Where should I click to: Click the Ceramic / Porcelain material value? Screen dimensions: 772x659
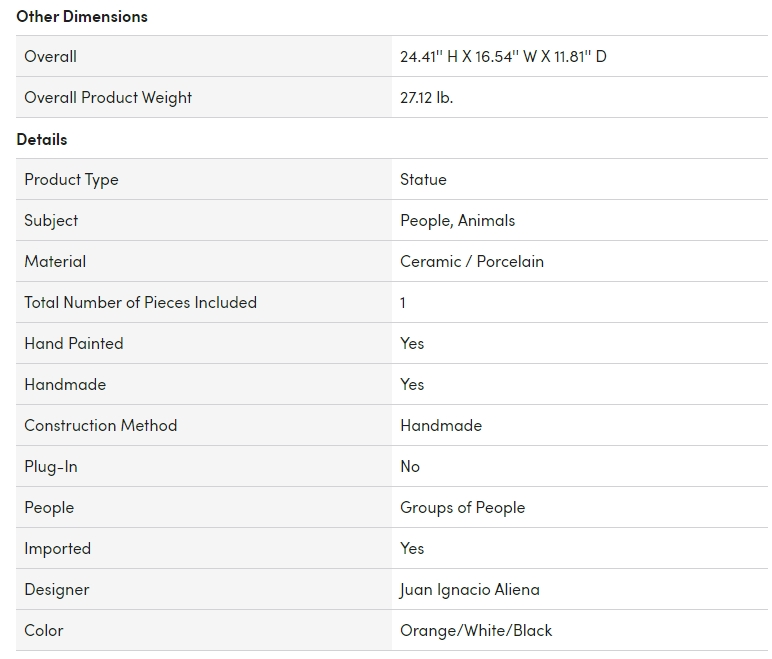pos(472,262)
